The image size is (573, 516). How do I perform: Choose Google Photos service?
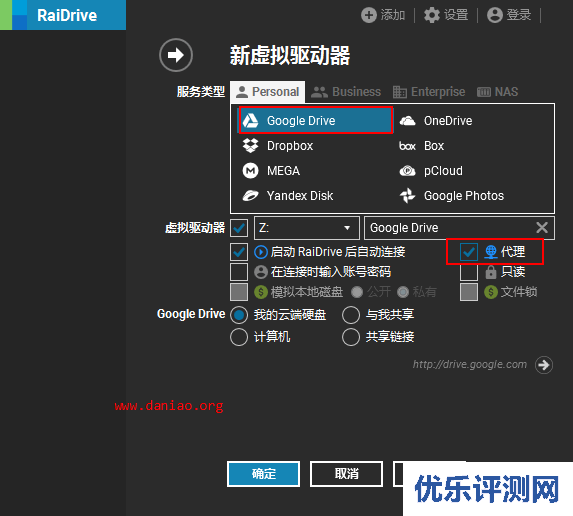[x=451, y=196]
